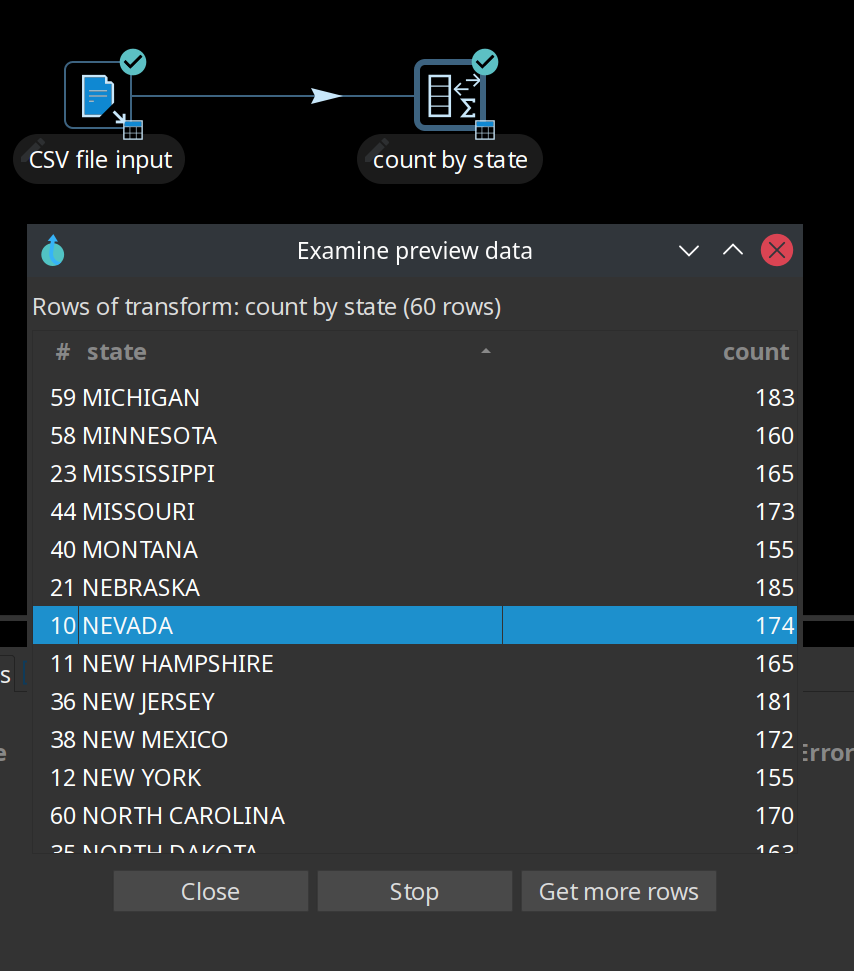
Task: Click the preview table icon under CSV input
Action: click(133, 129)
